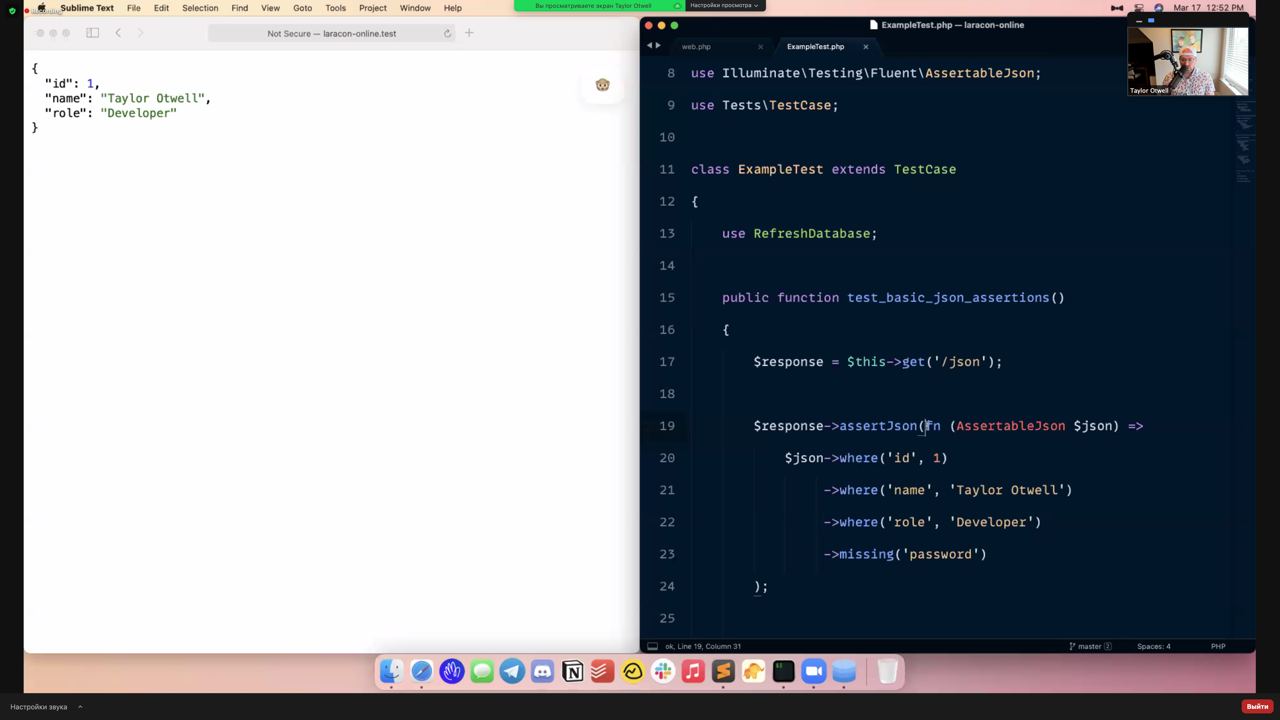Open the Messages app in dock

(482, 672)
